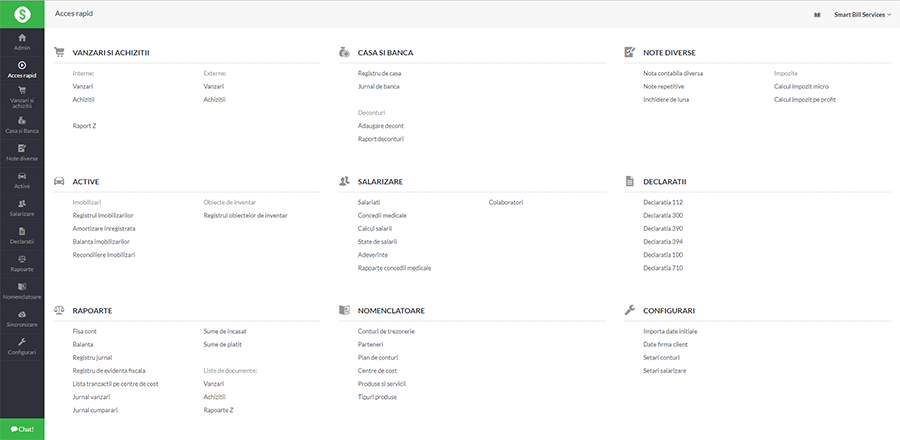Click Sincronizare cloud icon in sidebar

(22, 319)
